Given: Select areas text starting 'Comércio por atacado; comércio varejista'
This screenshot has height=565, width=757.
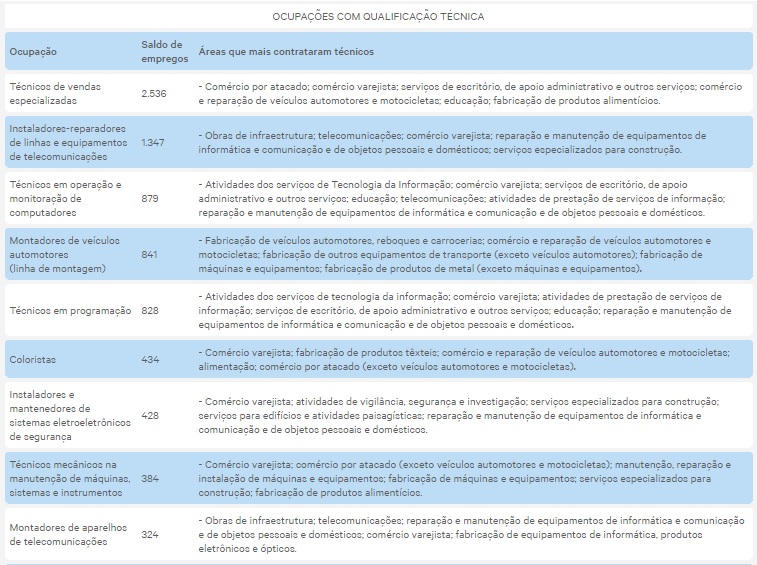Looking at the screenshot, I should (x=470, y=94).
